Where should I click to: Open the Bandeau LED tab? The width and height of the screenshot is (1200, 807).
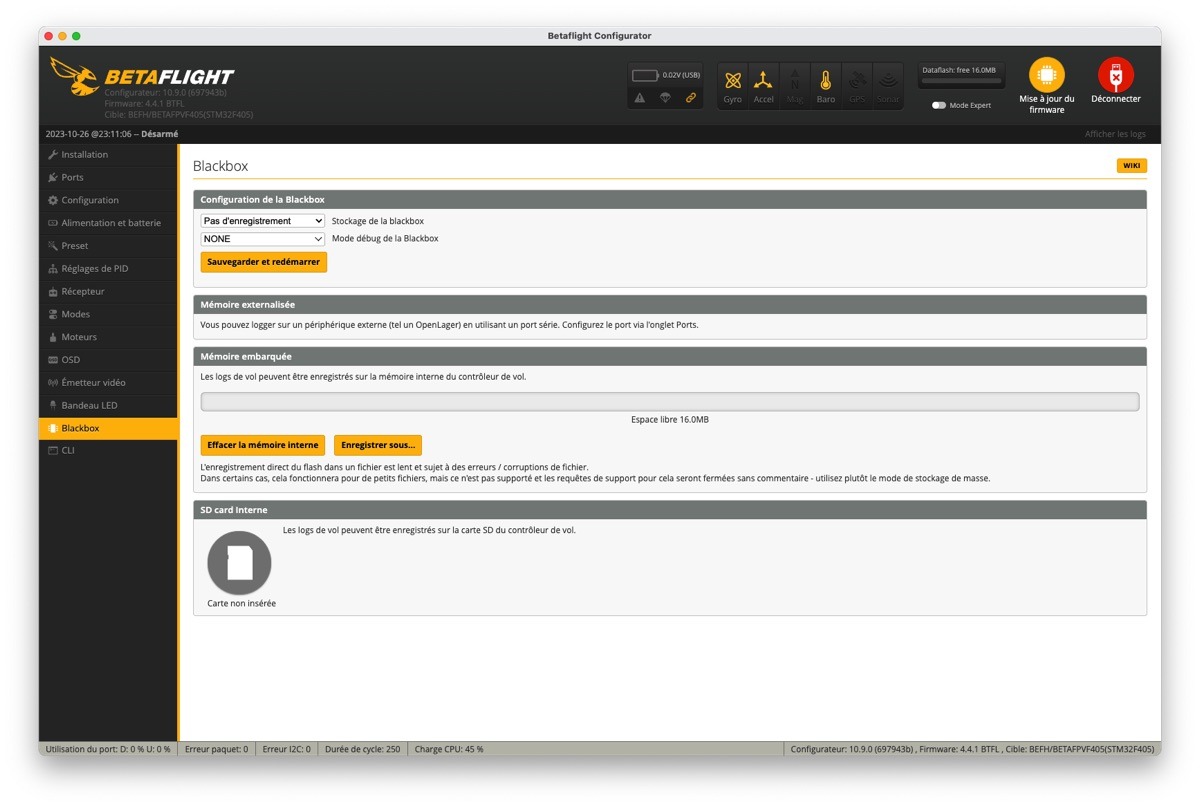(x=108, y=405)
